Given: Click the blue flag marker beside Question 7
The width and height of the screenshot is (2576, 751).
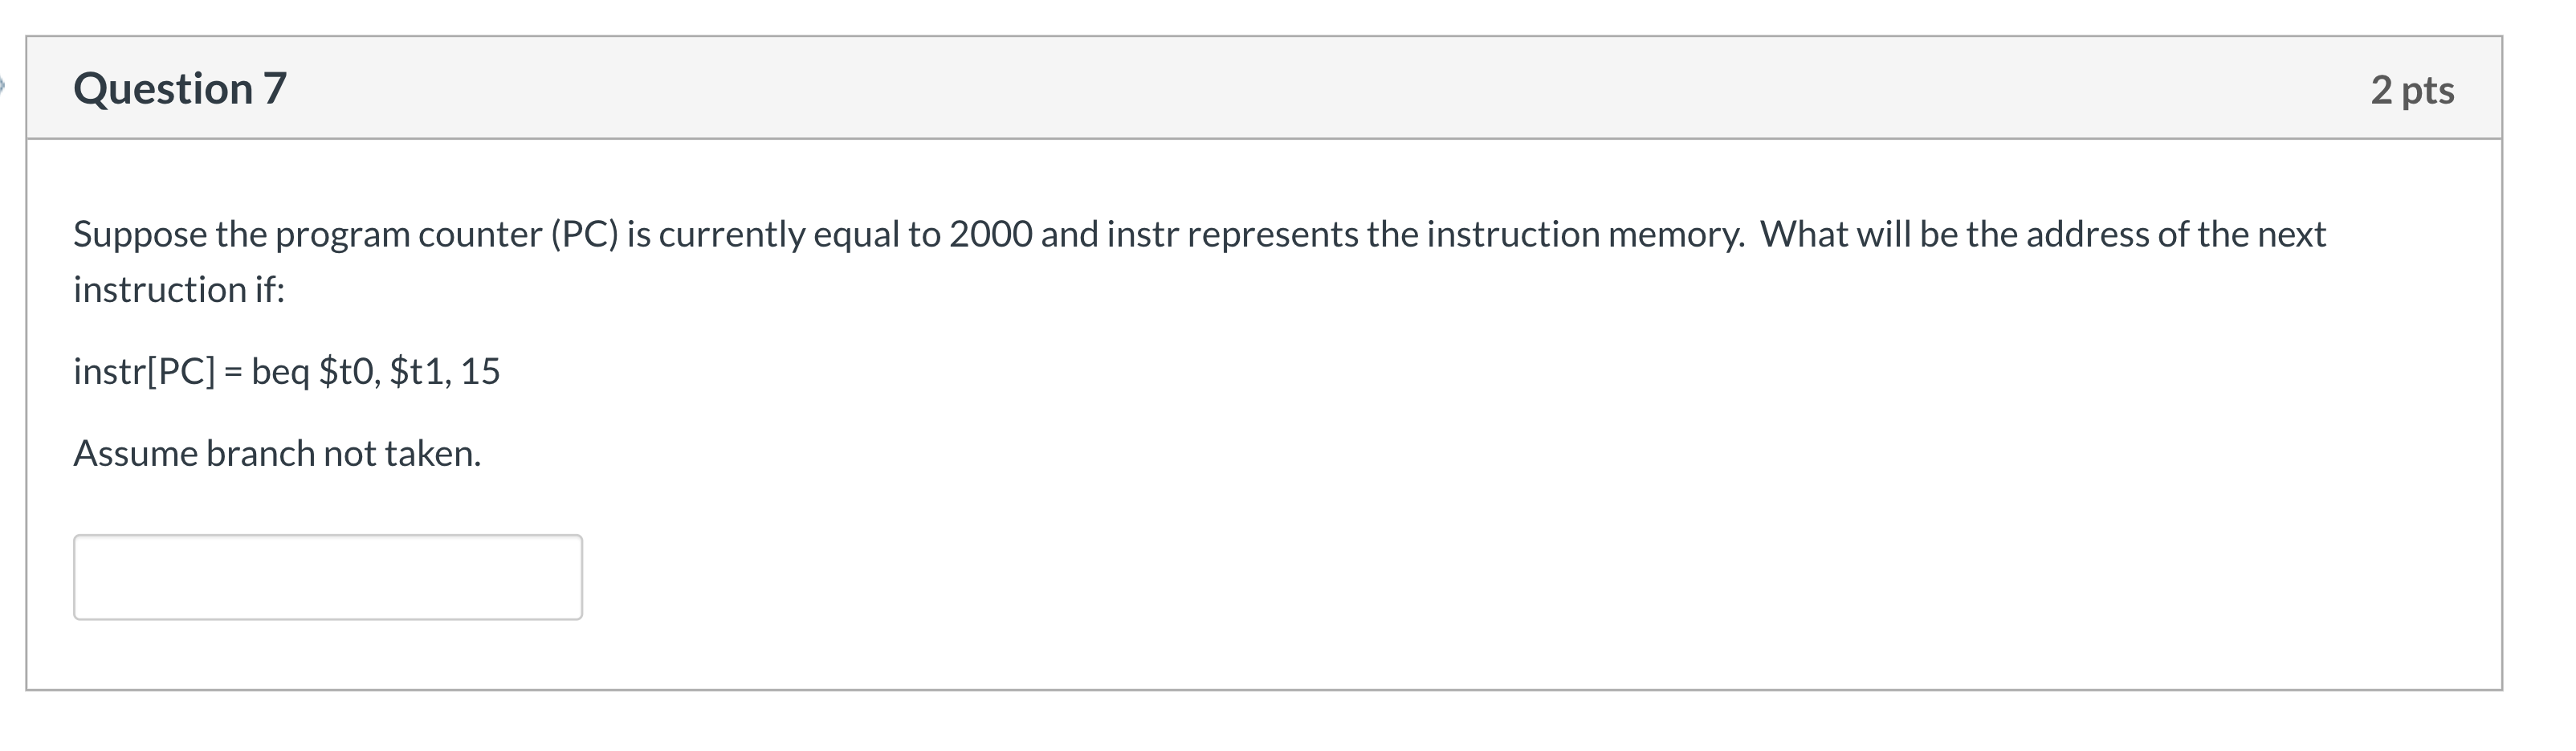Looking at the screenshot, I should click(x=6, y=85).
